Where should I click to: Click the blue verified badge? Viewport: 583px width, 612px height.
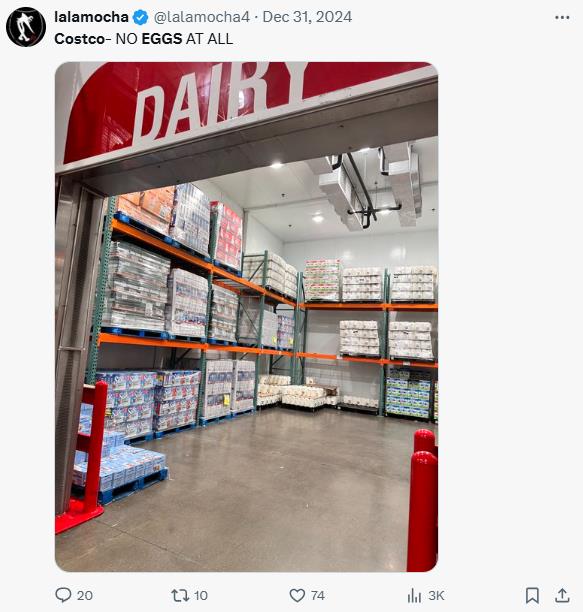click(140, 17)
